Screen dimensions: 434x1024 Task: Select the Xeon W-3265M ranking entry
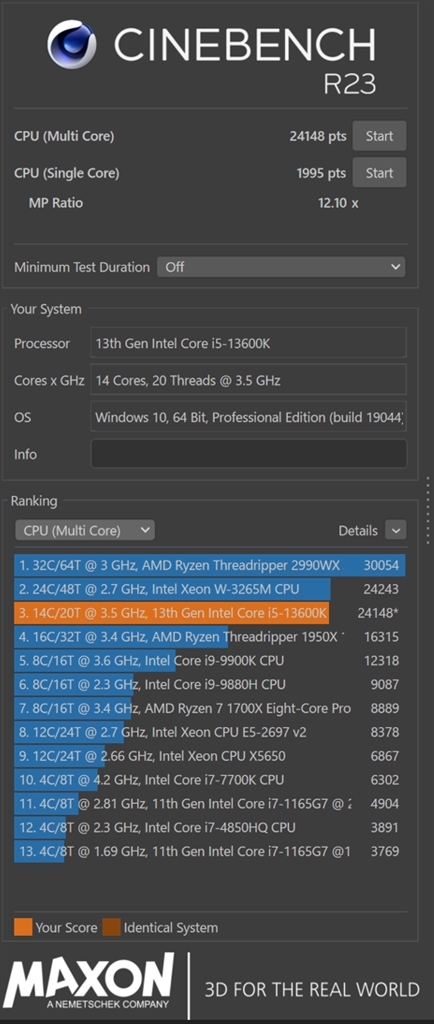point(209,589)
